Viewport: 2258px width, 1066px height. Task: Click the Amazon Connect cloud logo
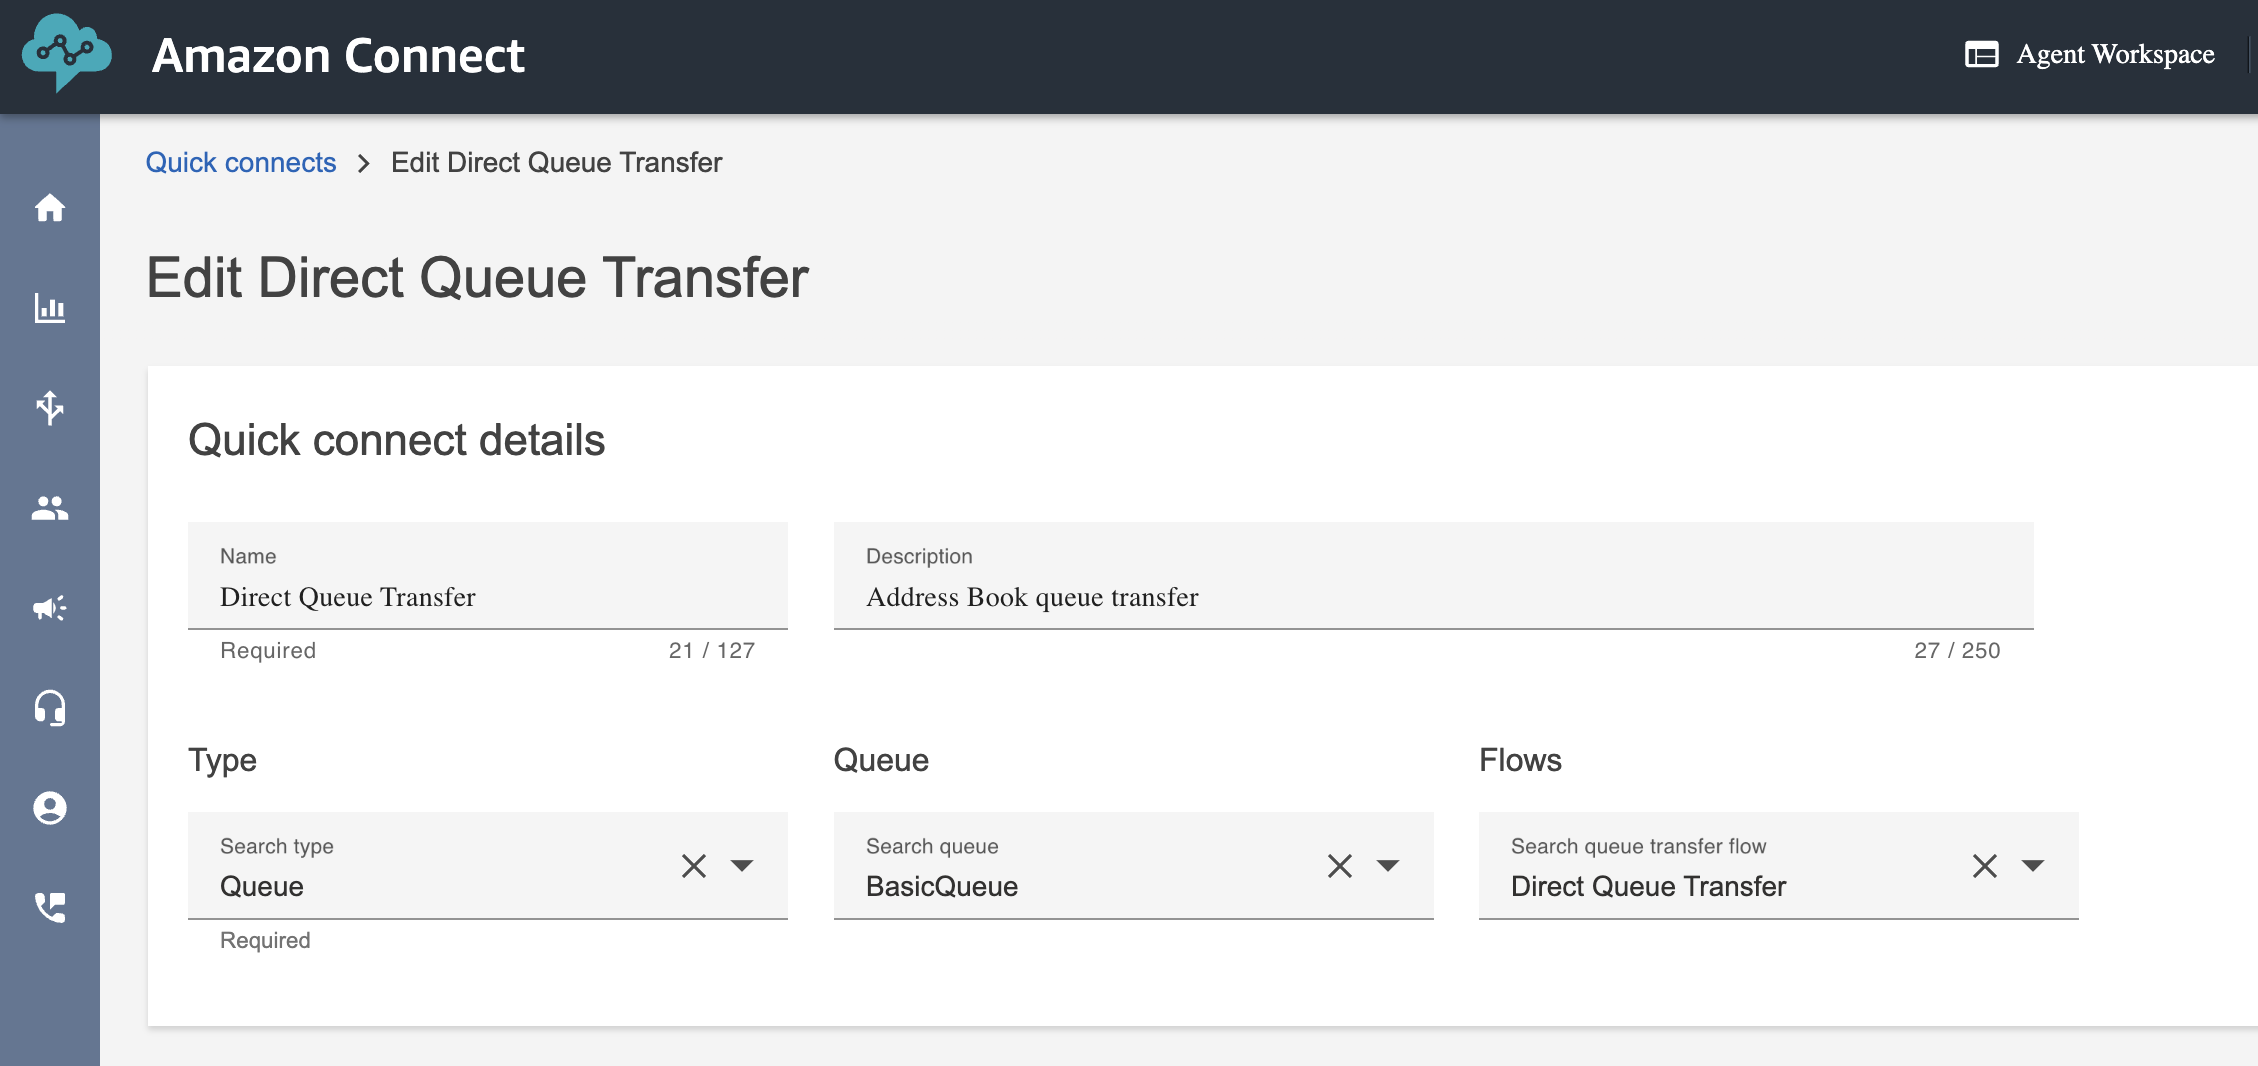pyautogui.click(x=66, y=53)
